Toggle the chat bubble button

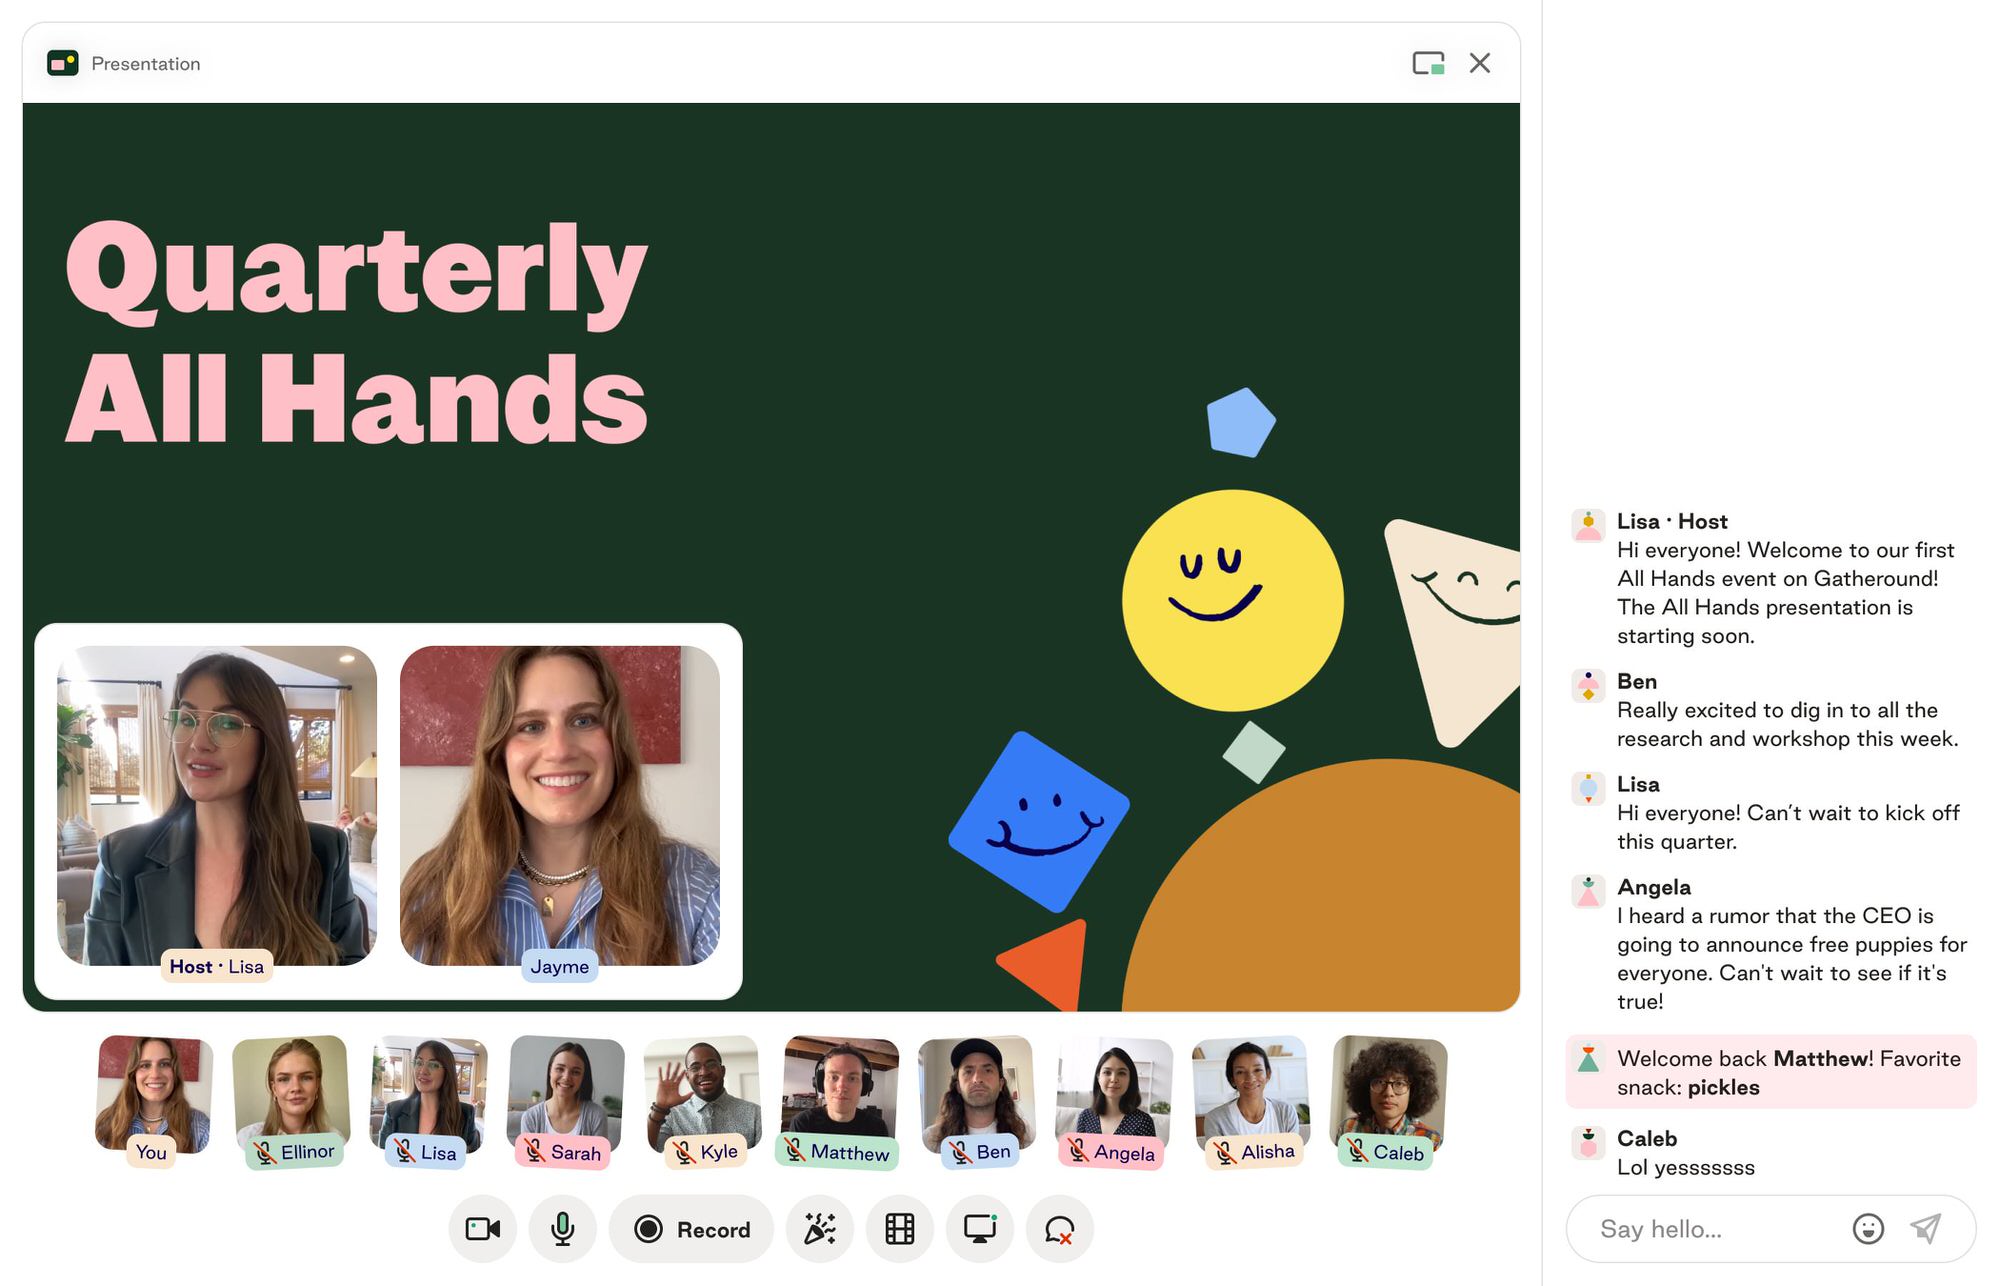coord(1059,1228)
